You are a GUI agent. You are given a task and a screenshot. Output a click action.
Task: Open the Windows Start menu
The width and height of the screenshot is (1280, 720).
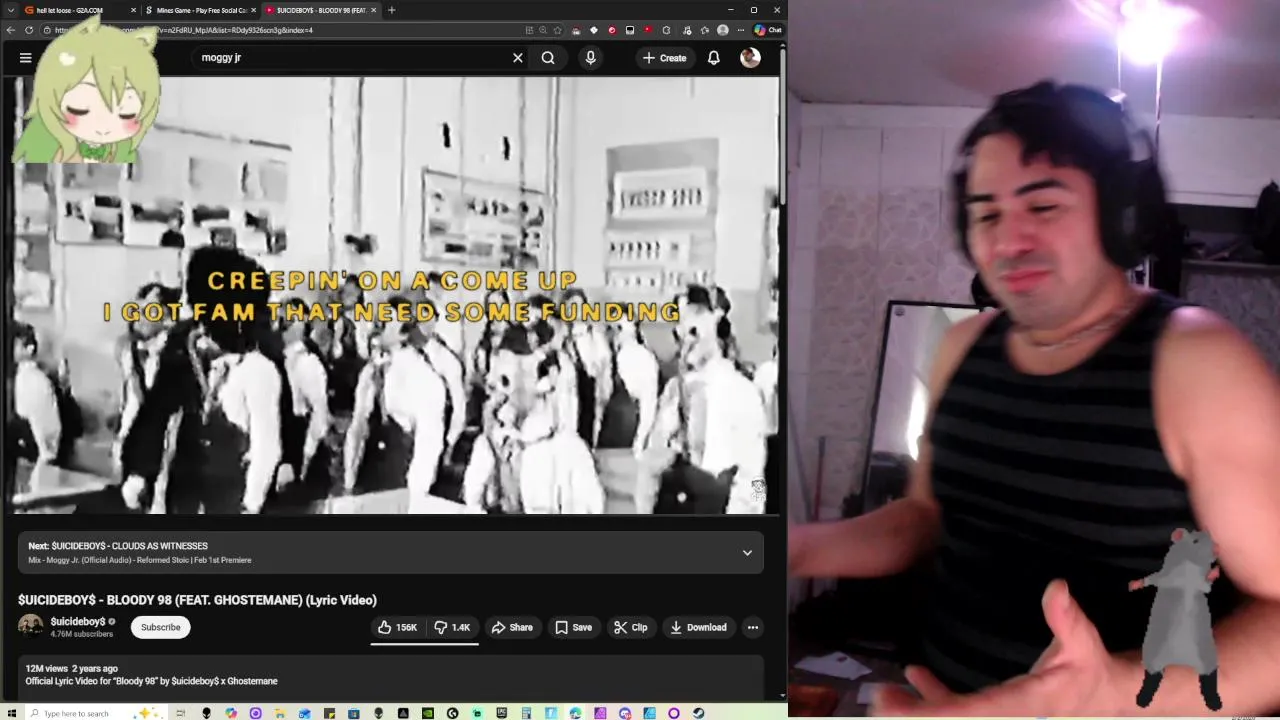coord(12,713)
